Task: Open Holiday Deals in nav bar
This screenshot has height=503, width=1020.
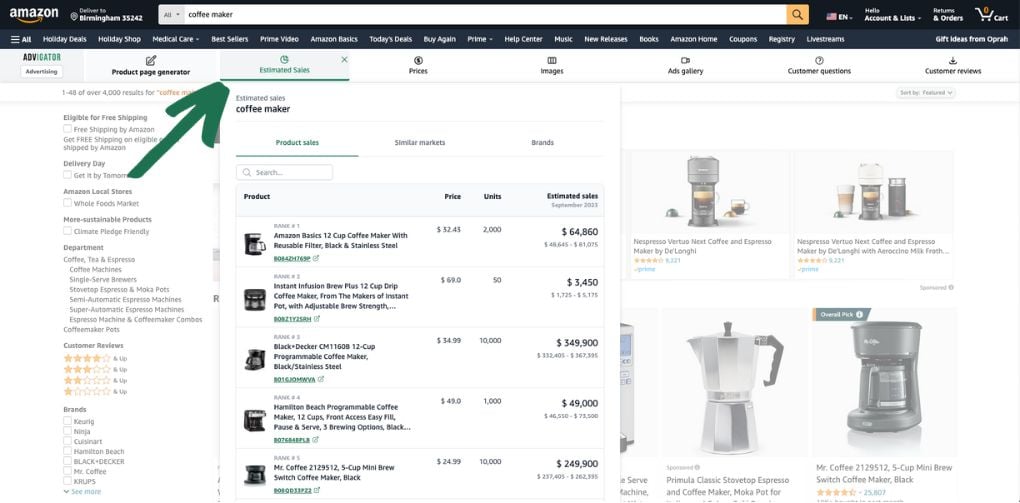Action: click(x=64, y=39)
